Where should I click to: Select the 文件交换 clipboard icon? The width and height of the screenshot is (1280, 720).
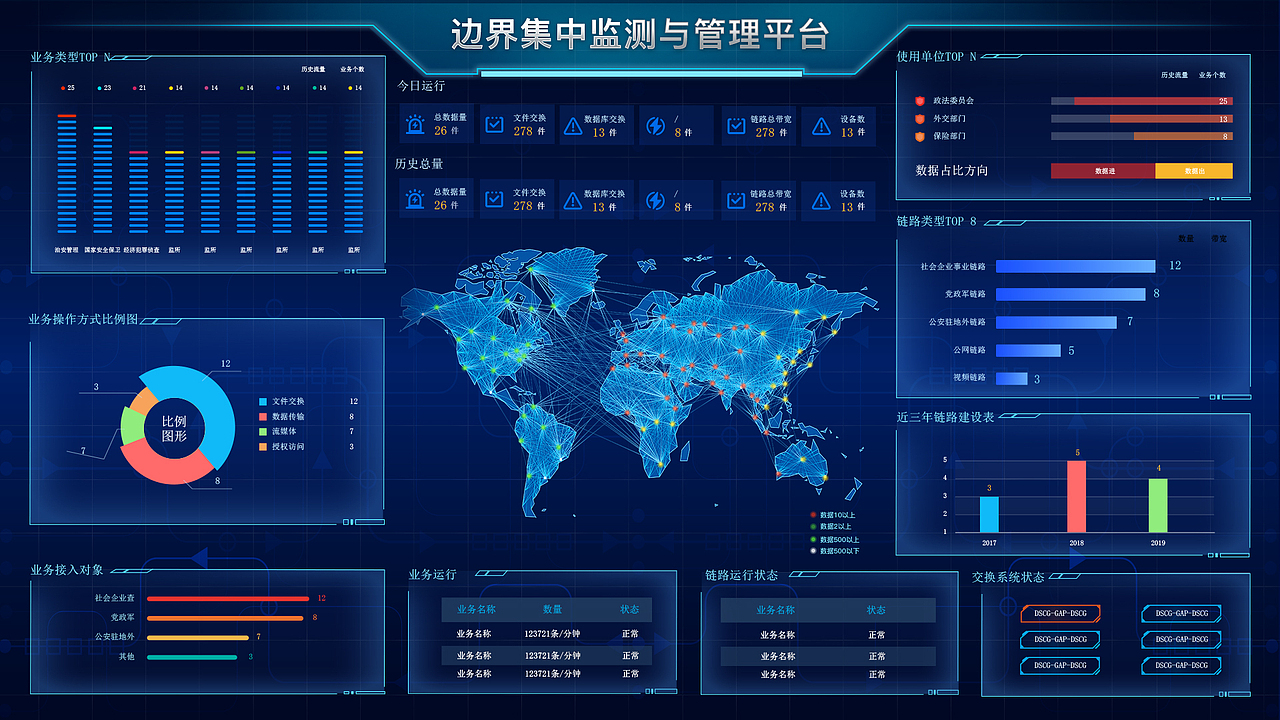(493, 125)
